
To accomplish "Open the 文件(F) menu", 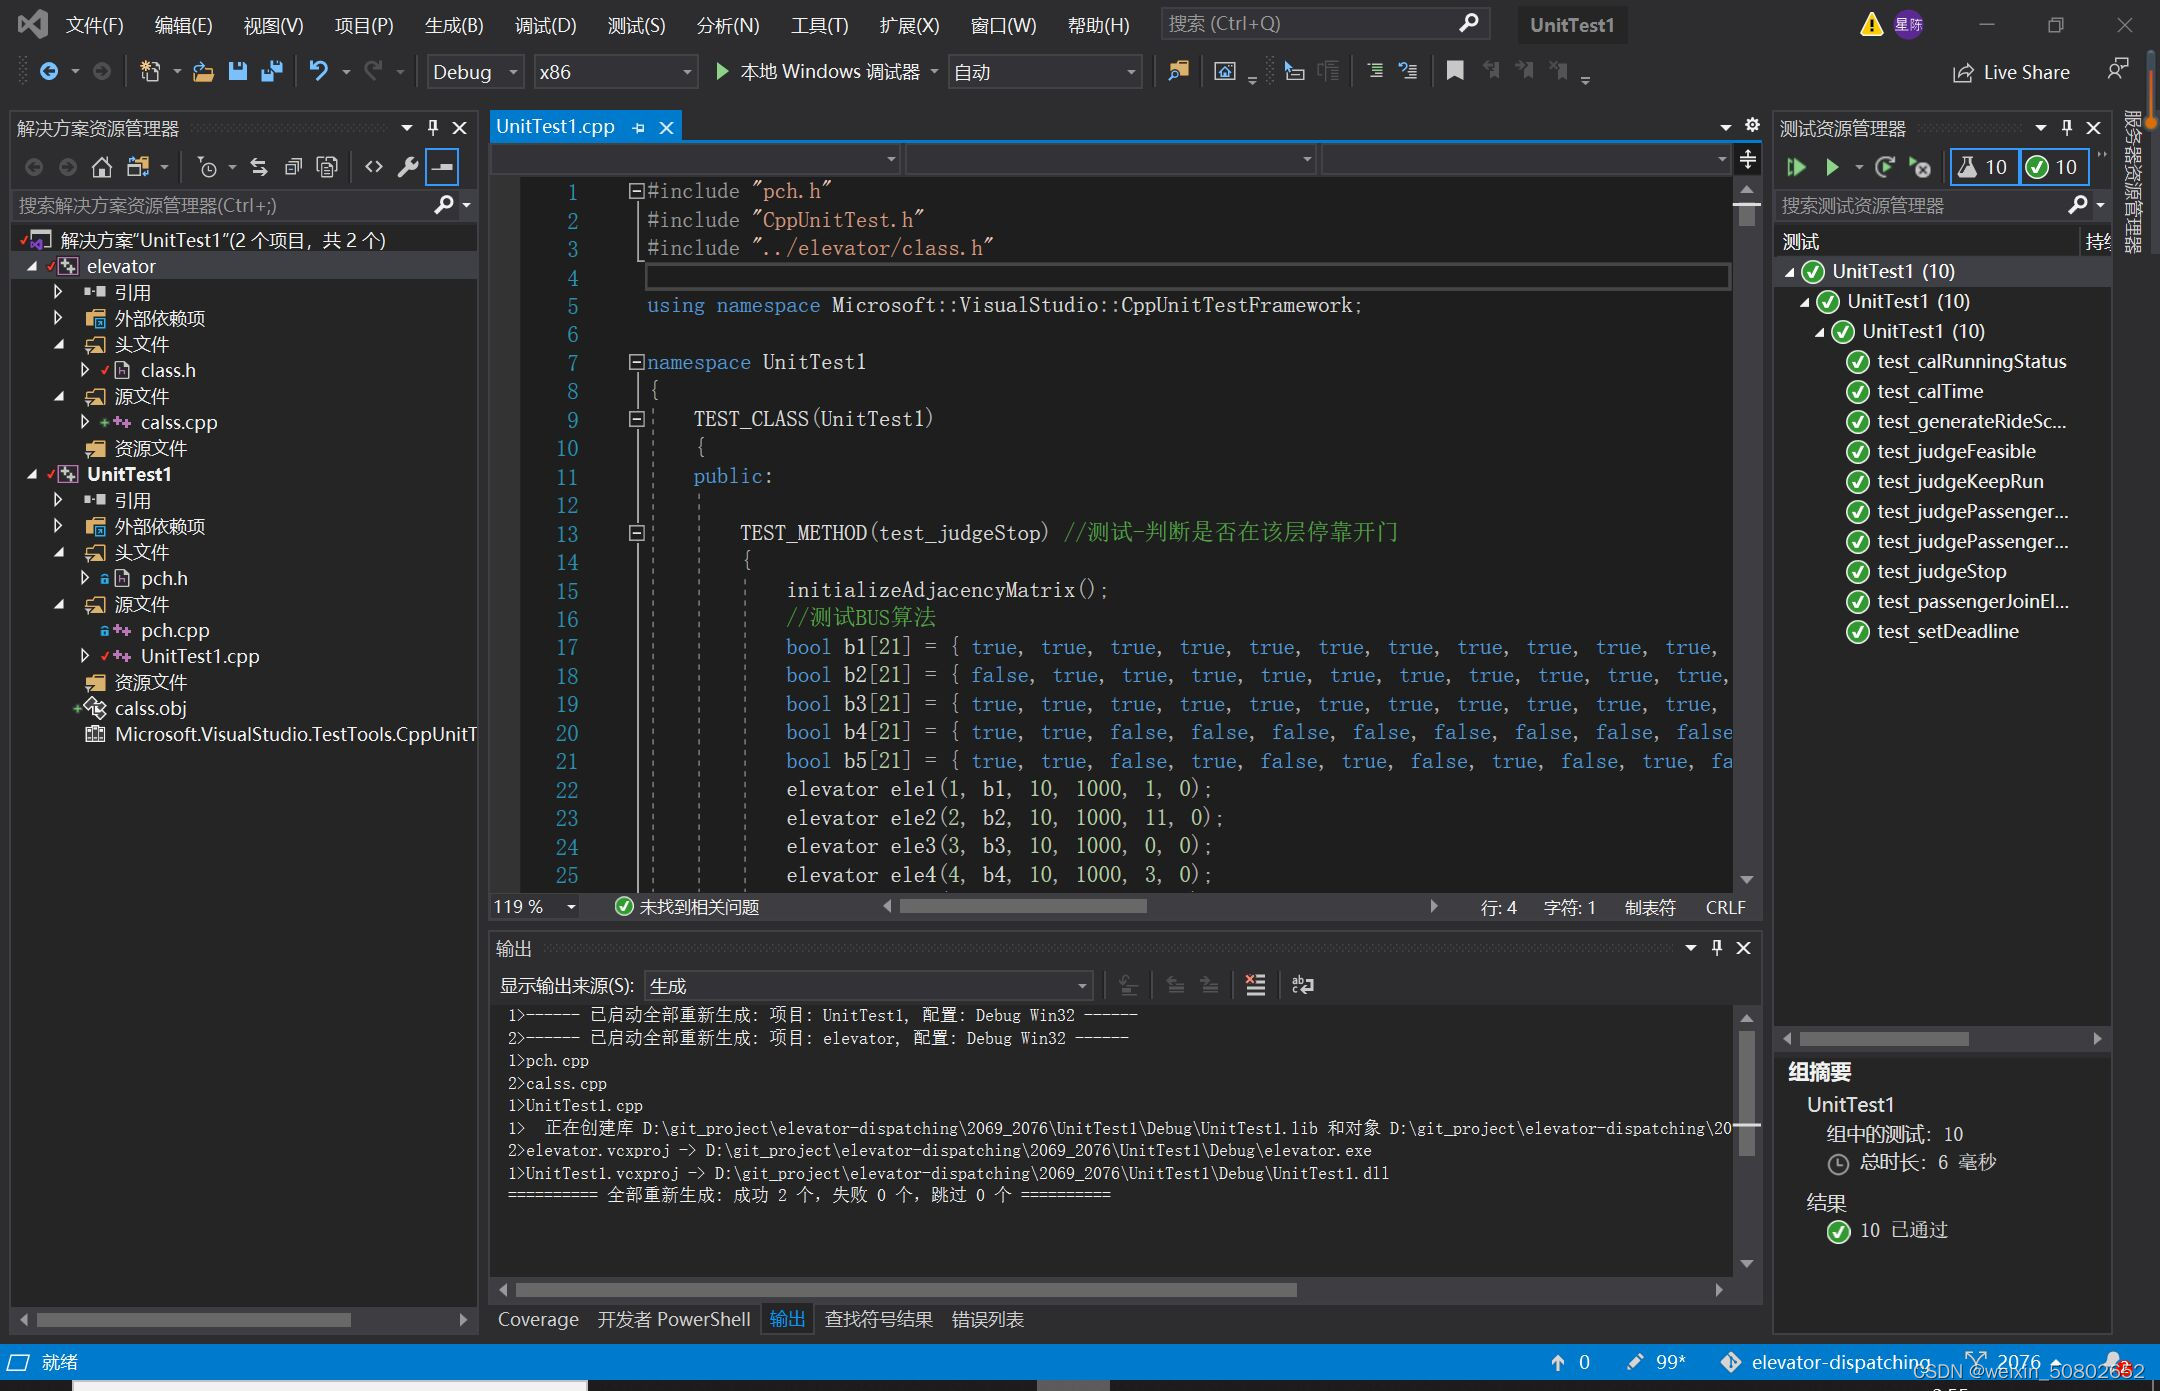I will coord(94,25).
